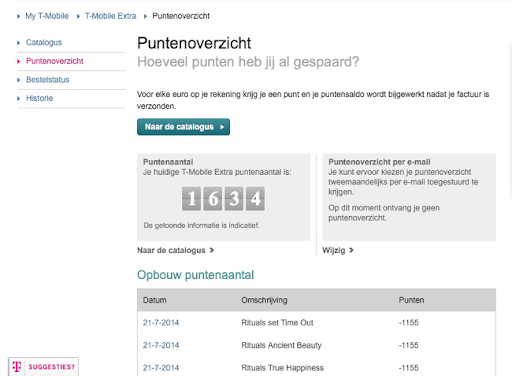Open Historie in the sidebar menu
Screen dimensions: 512x376
point(39,98)
